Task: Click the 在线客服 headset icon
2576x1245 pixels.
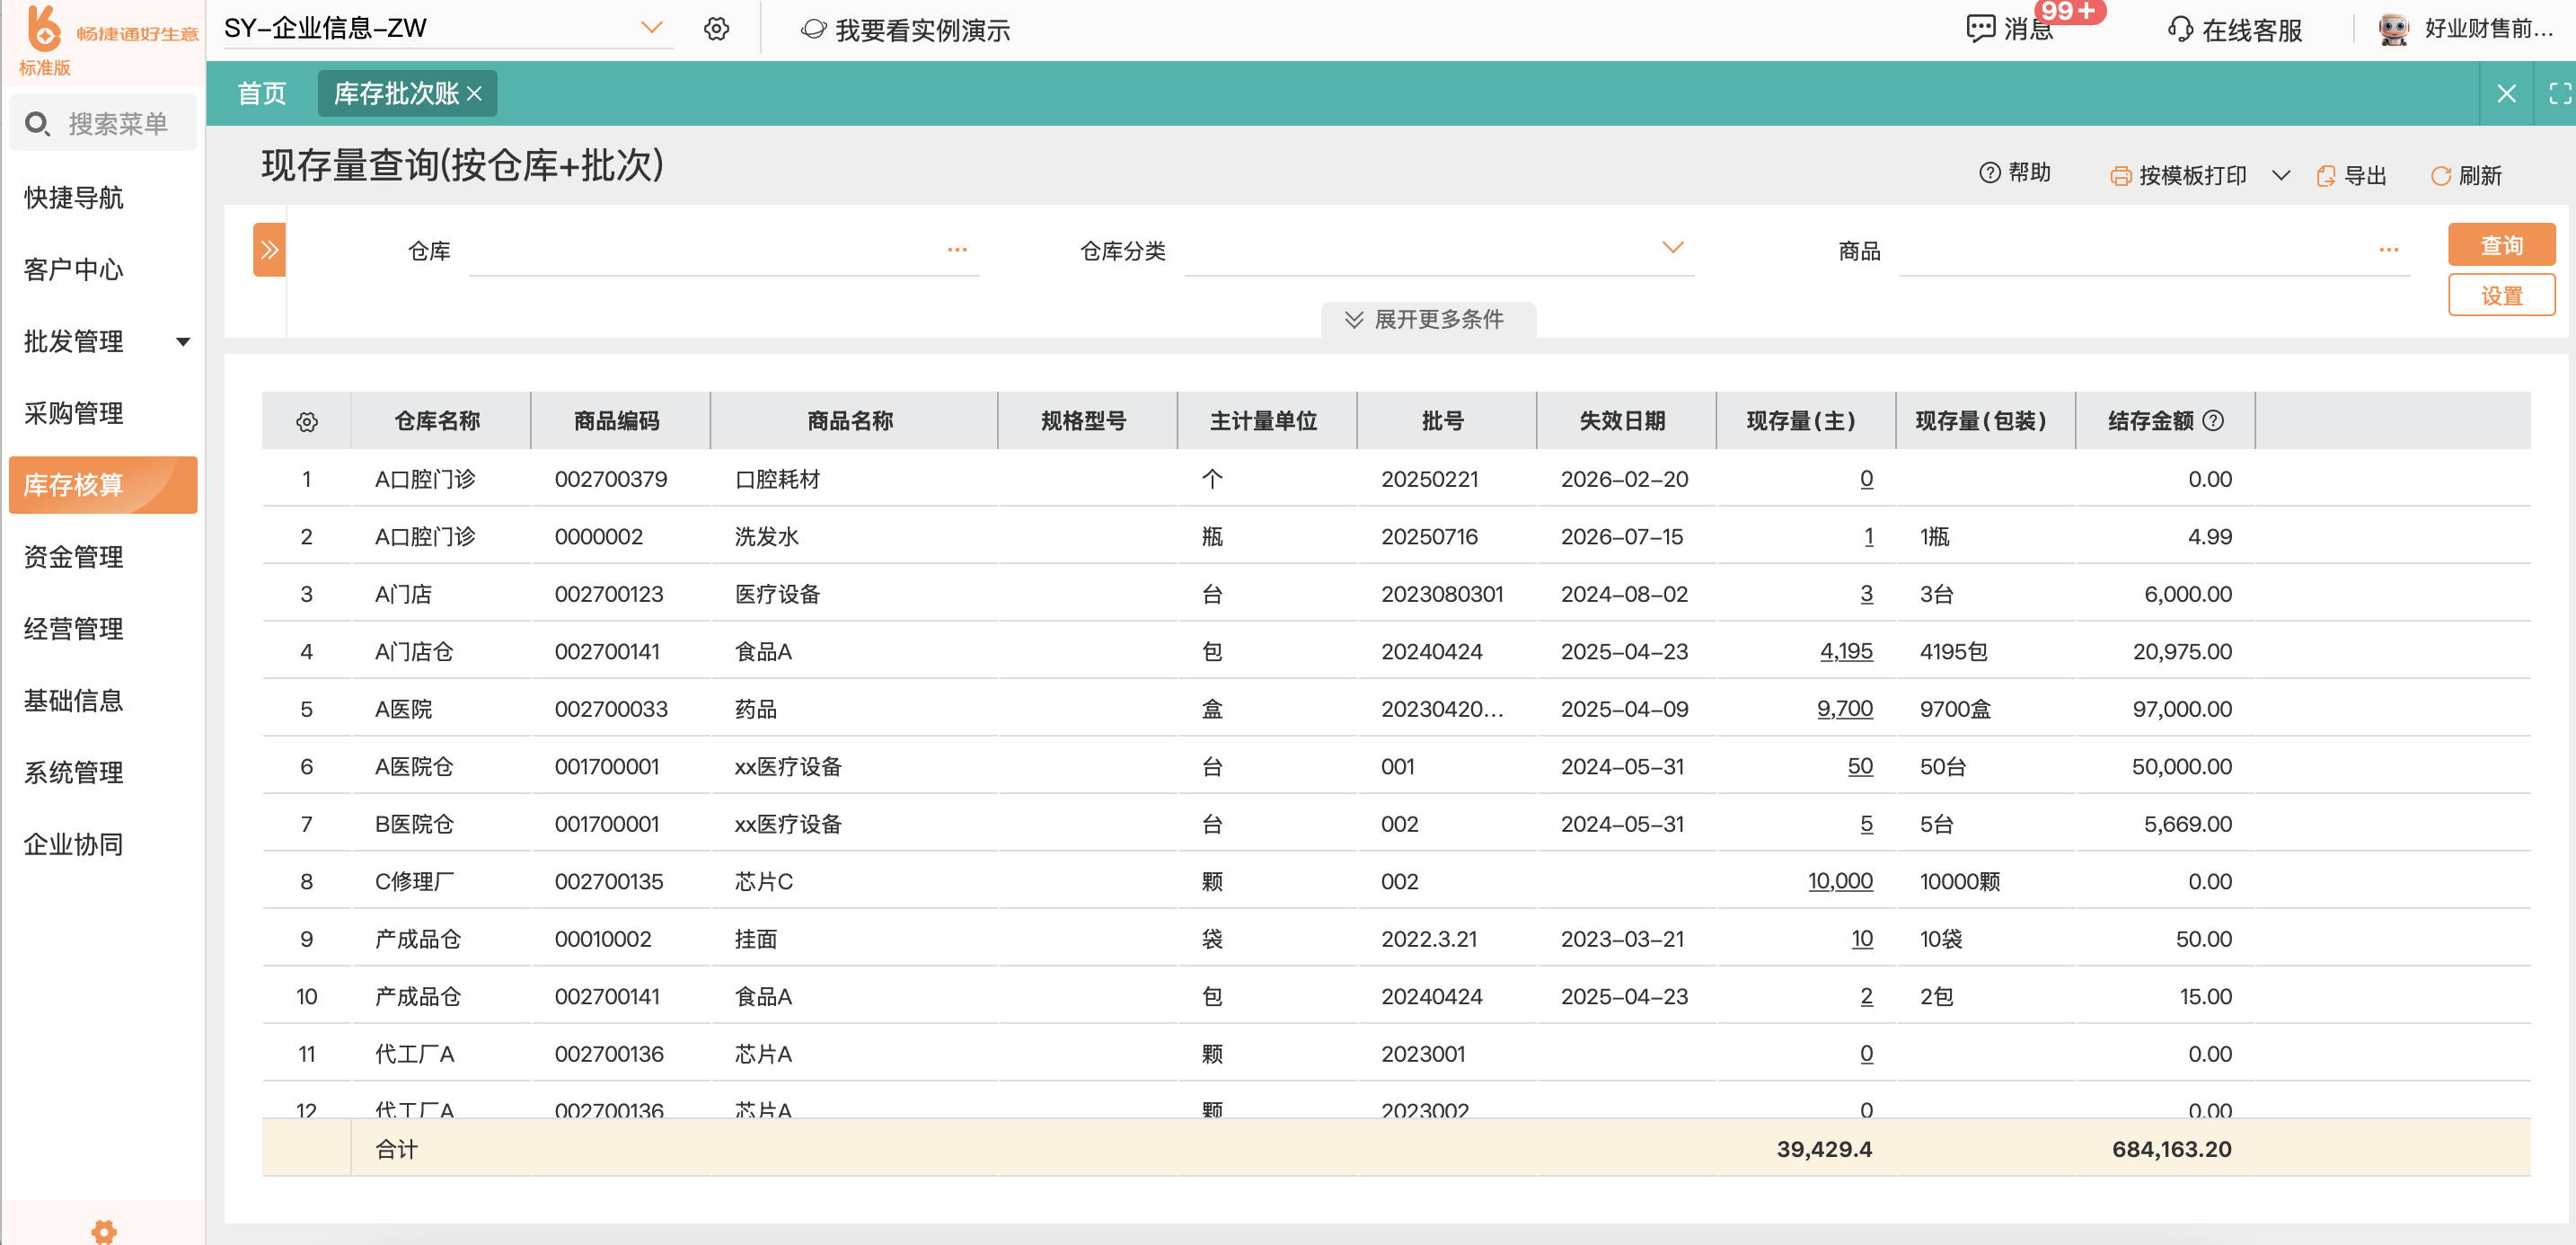Action: pyautogui.click(x=2180, y=29)
